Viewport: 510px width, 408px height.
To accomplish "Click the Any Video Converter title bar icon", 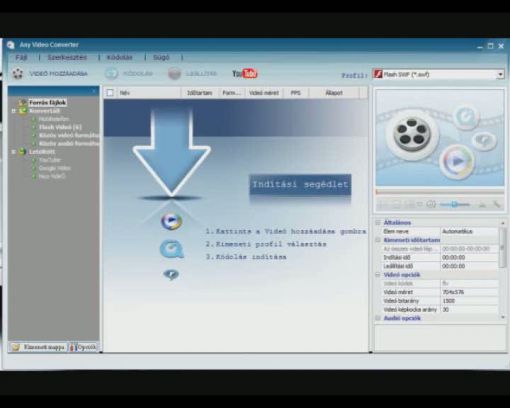I will click(11, 45).
